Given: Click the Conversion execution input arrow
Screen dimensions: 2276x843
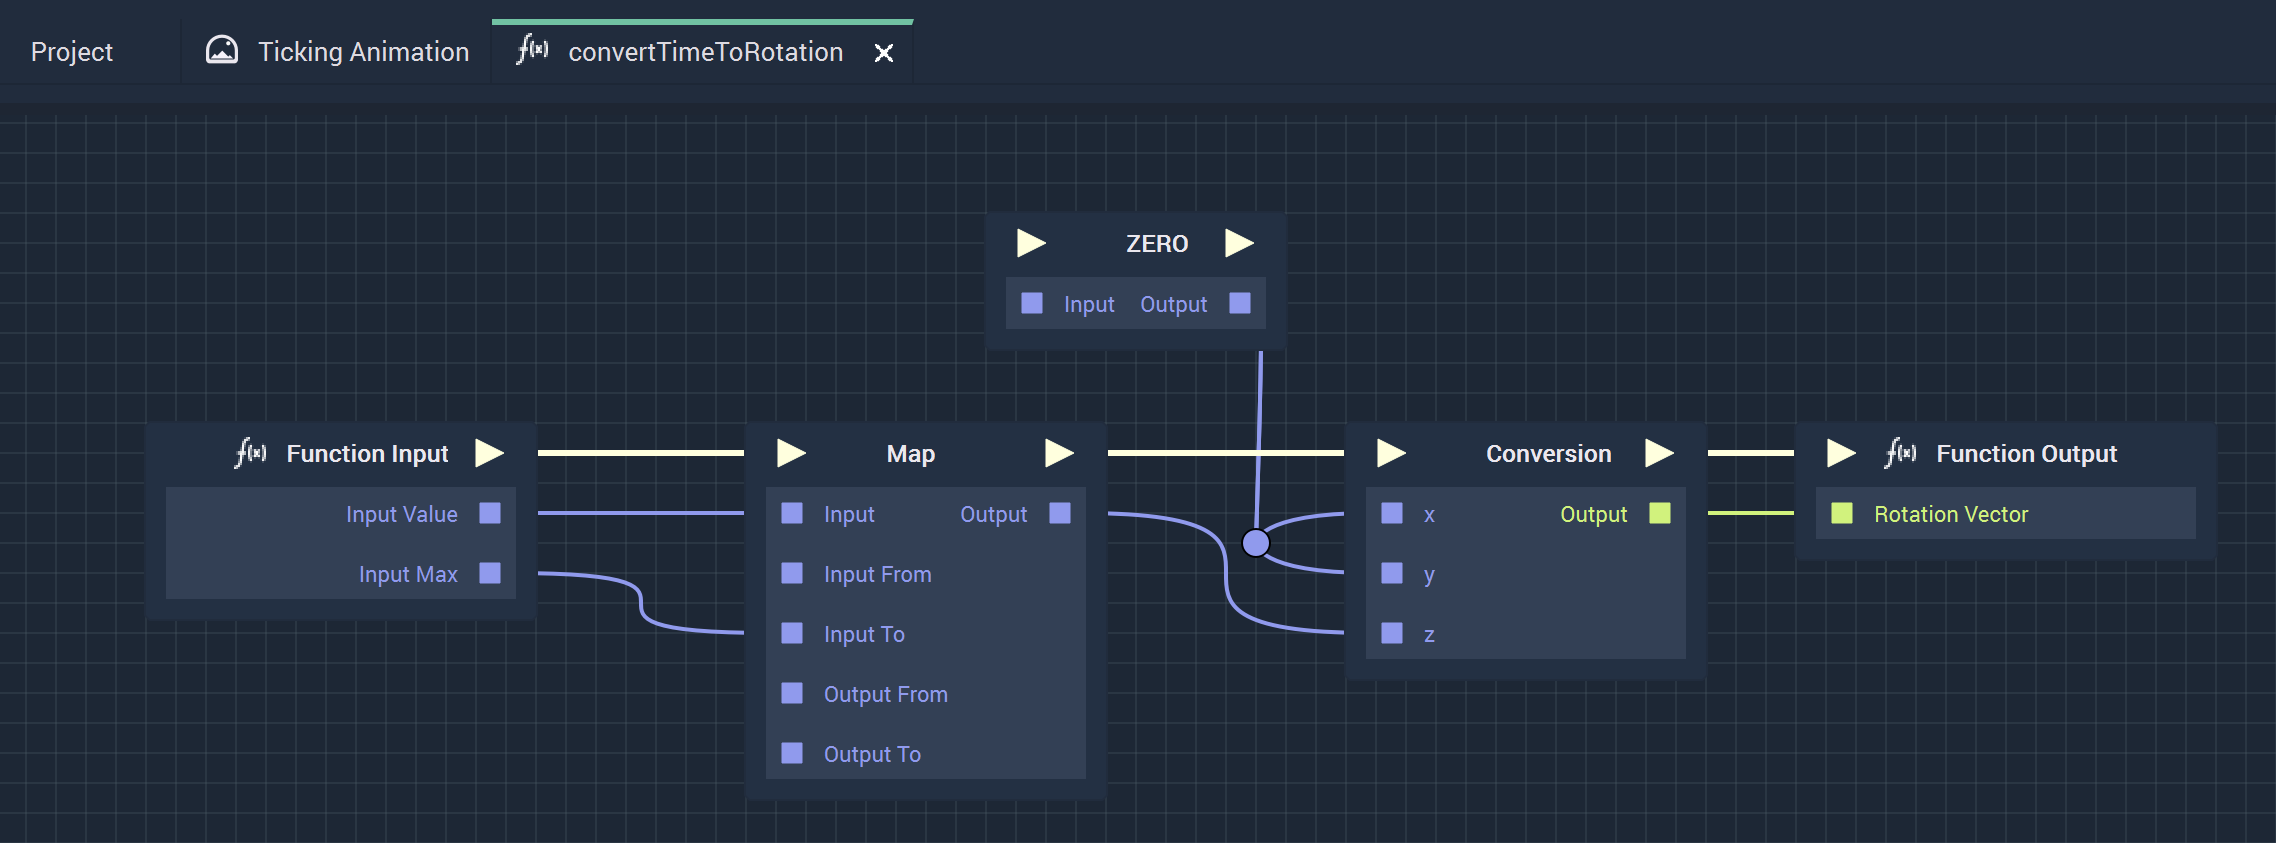Looking at the screenshot, I should click(x=1391, y=453).
